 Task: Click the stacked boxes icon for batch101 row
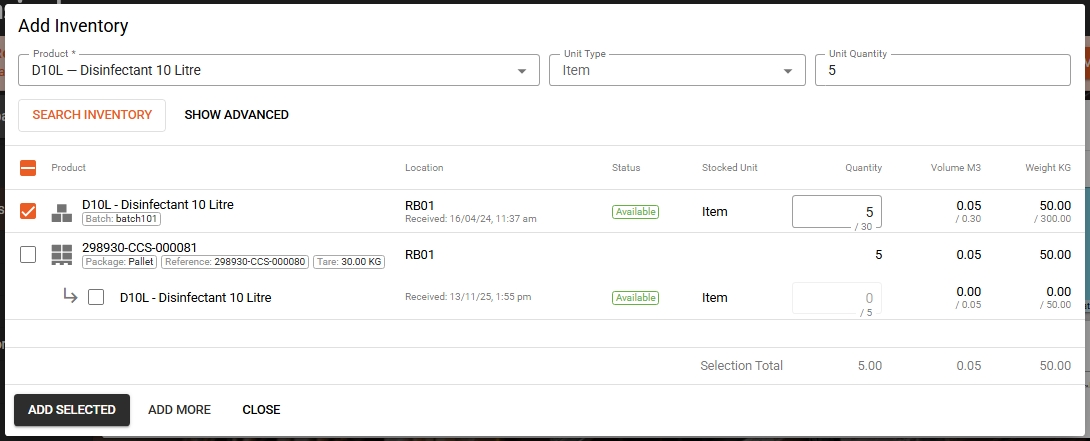pyautogui.click(x=62, y=213)
